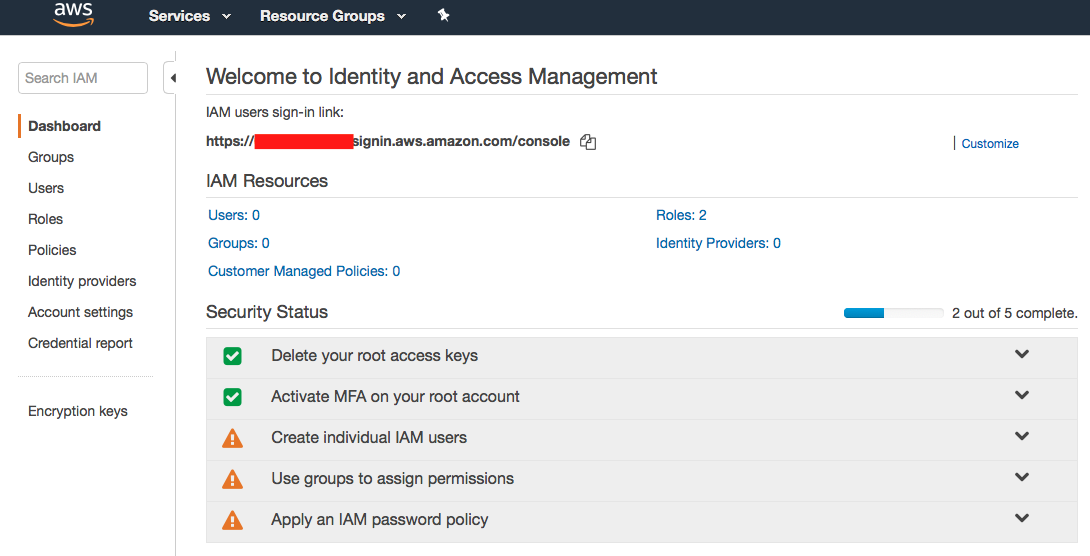Click the Use groups to assign permissions label

pyautogui.click(x=393, y=478)
